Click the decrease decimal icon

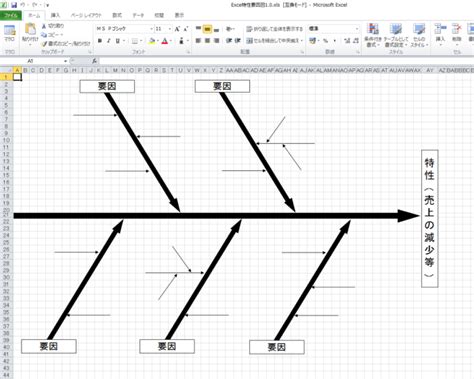(x=356, y=41)
